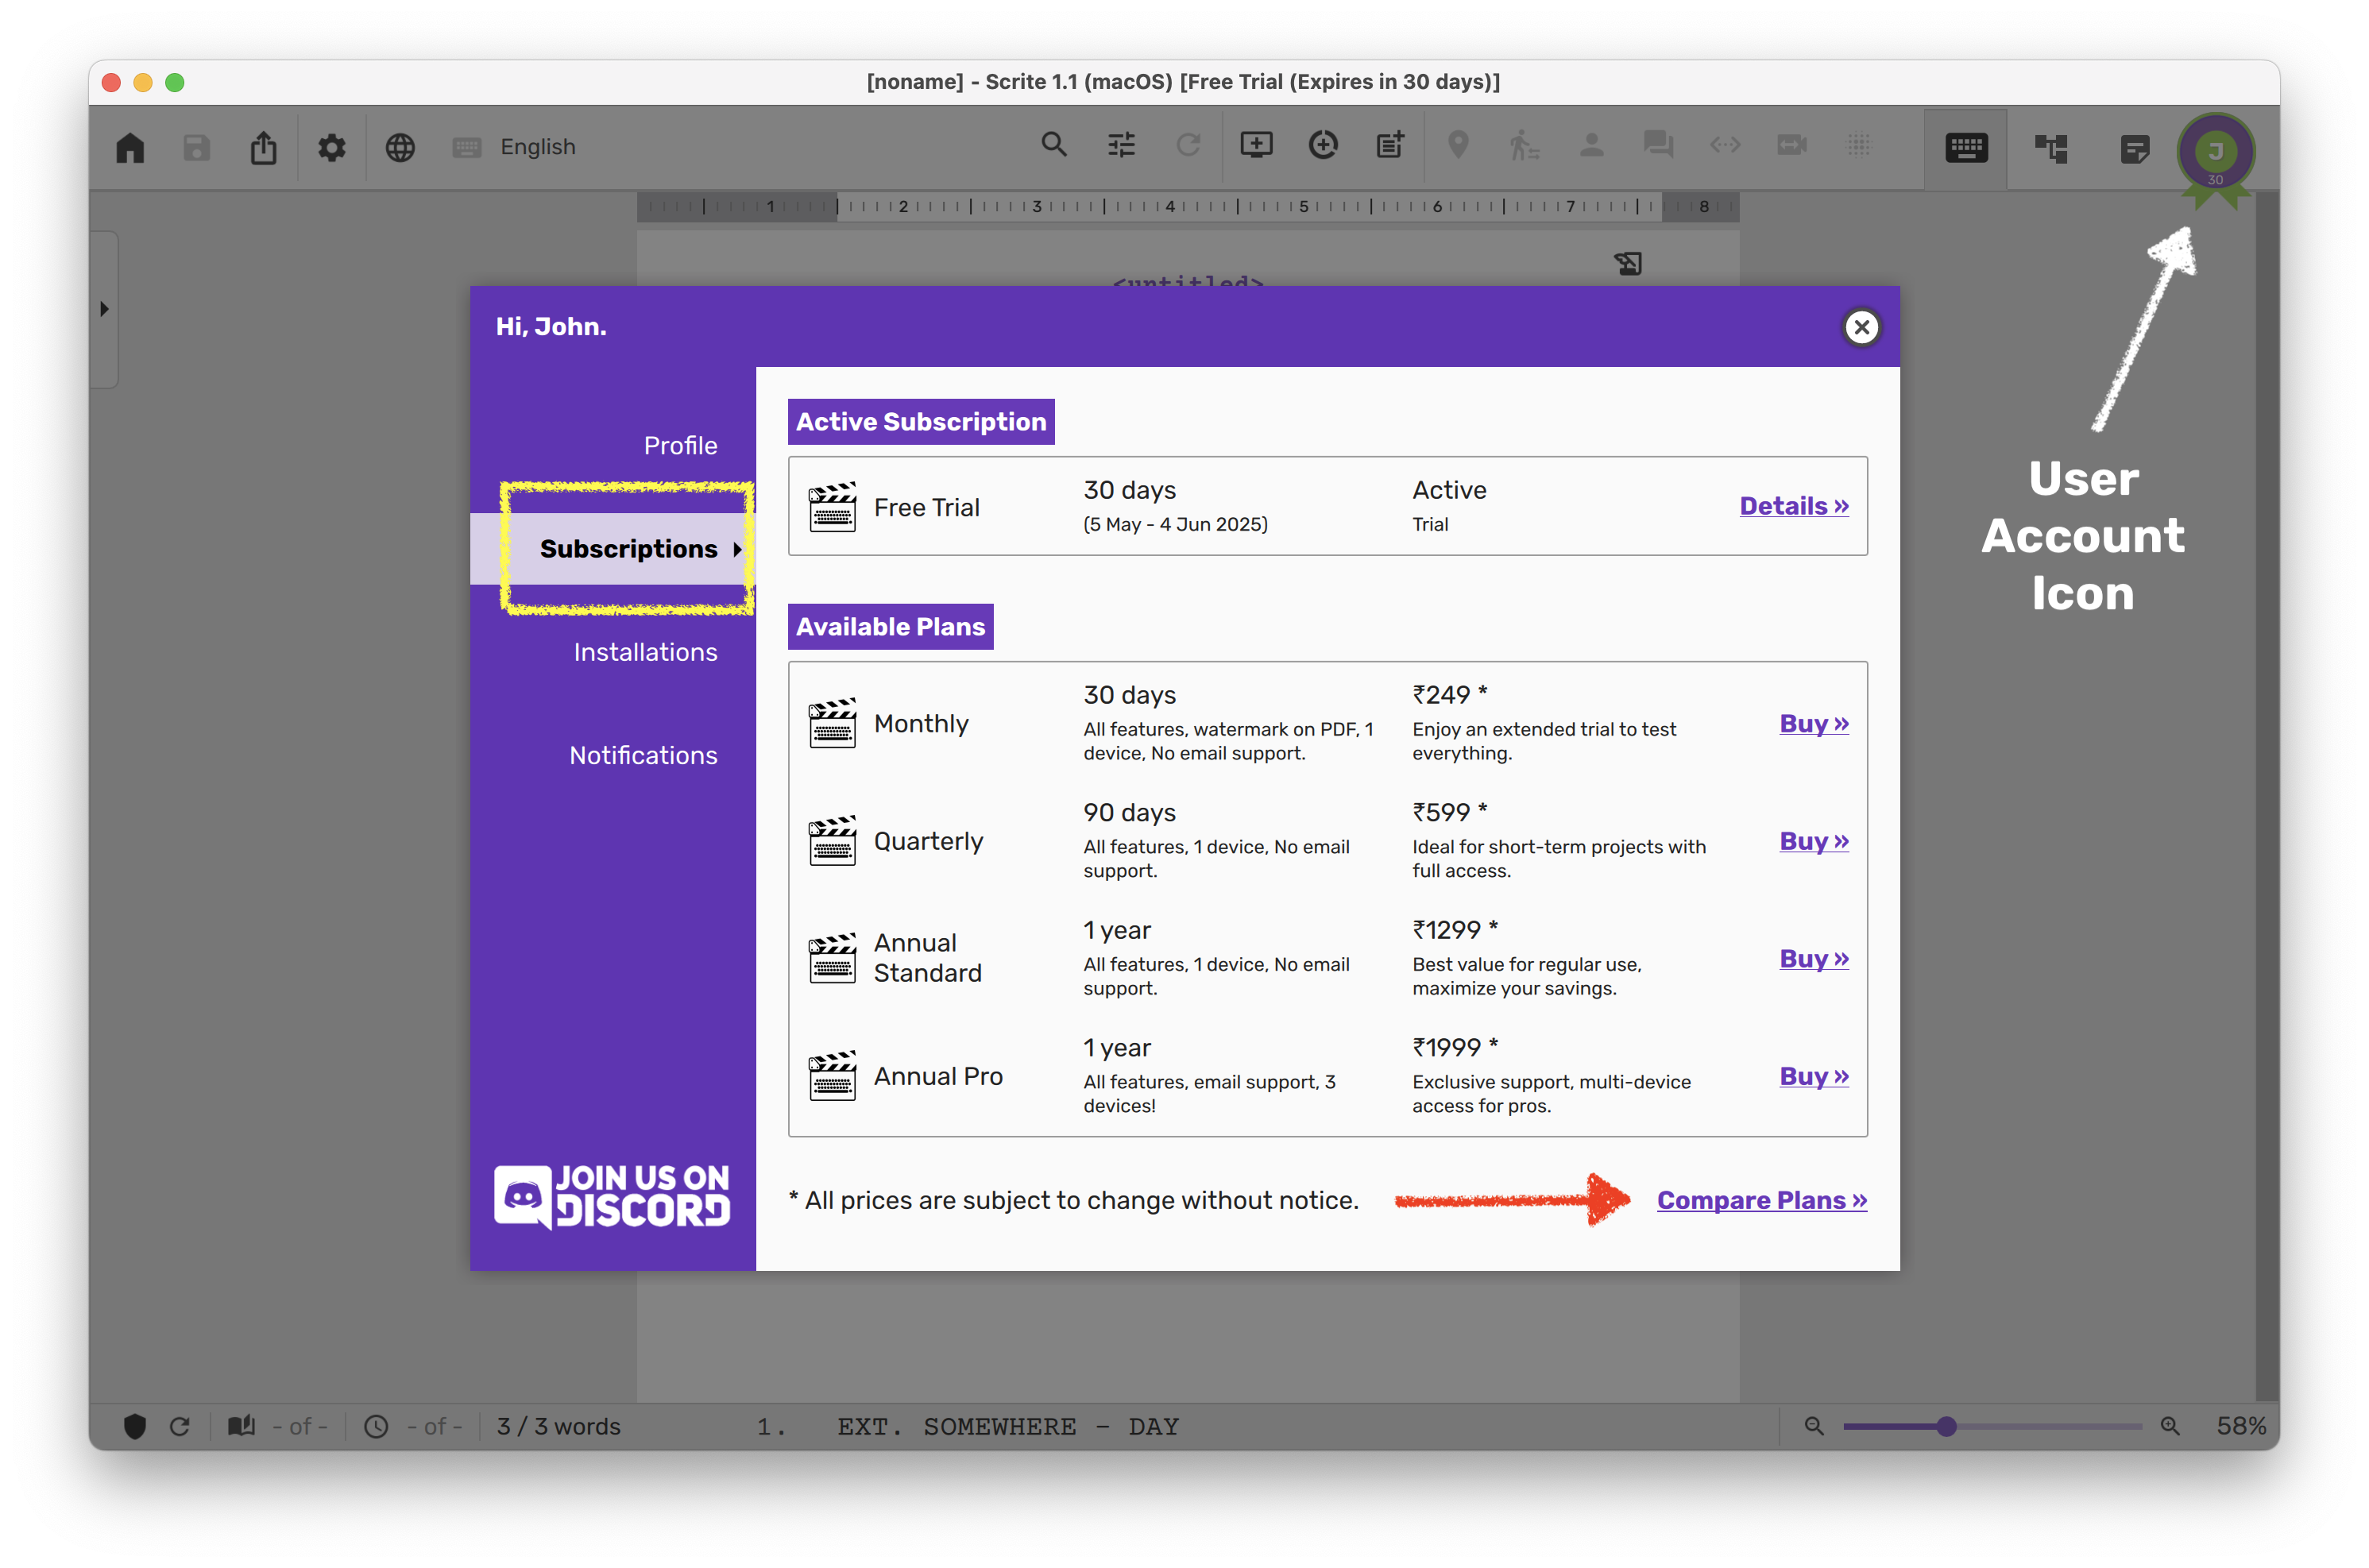This screenshot has width=2369, height=1568.
Task: Click the shield icon in status bar
Action: [135, 1426]
